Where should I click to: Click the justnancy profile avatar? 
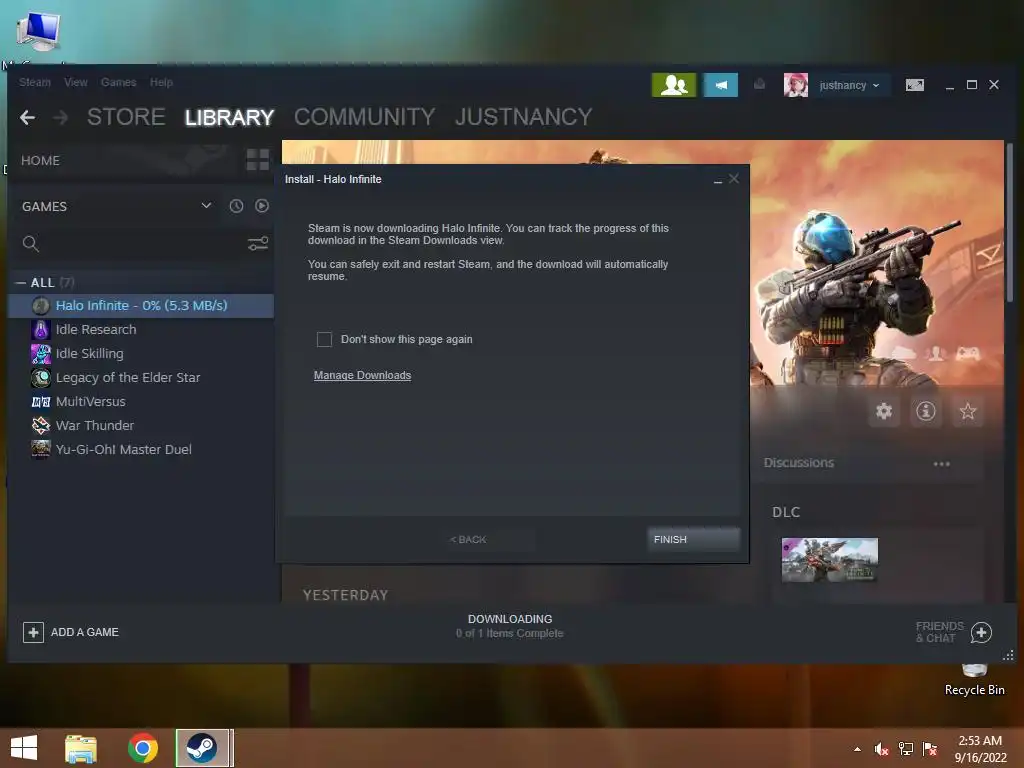tap(795, 85)
